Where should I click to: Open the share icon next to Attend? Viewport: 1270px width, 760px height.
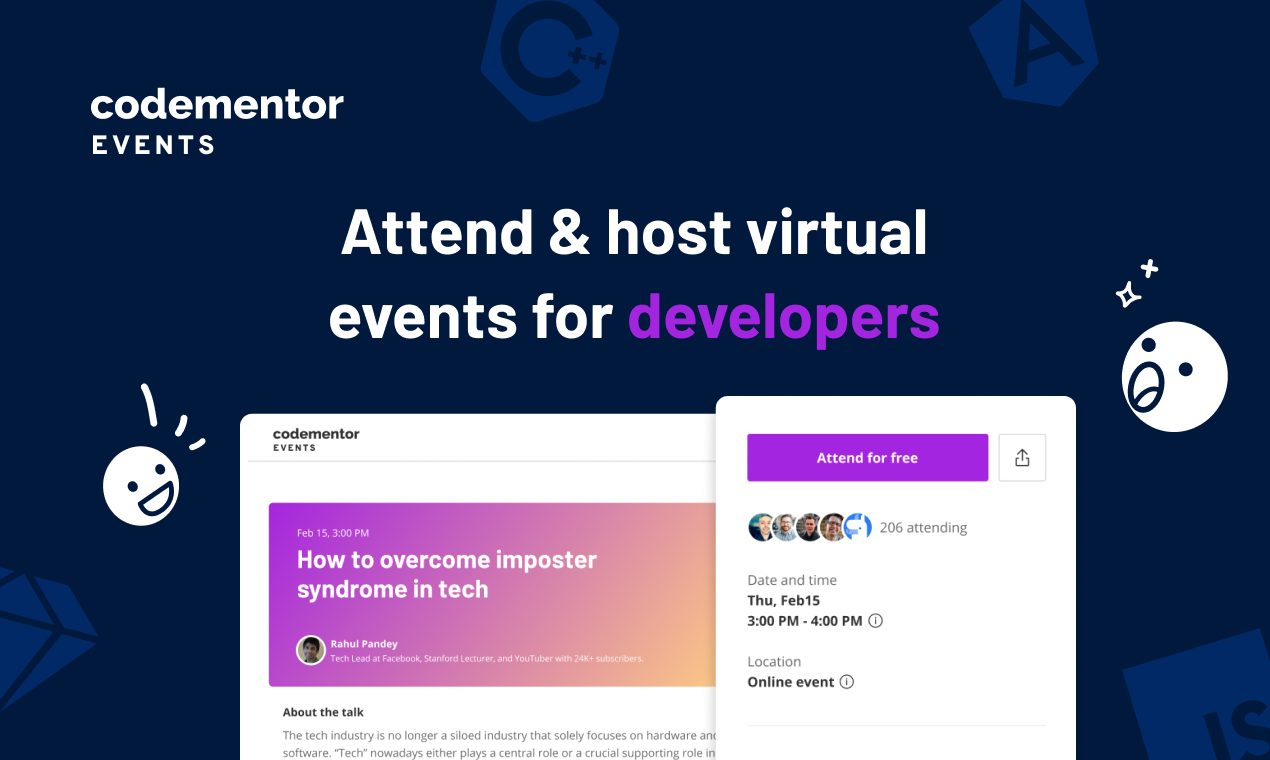point(1022,457)
